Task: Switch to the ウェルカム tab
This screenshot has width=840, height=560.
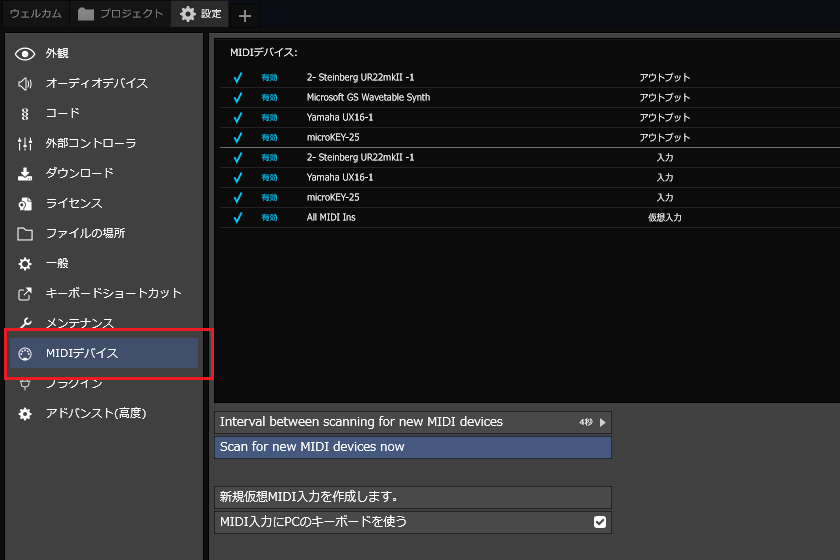Action: 35,14
